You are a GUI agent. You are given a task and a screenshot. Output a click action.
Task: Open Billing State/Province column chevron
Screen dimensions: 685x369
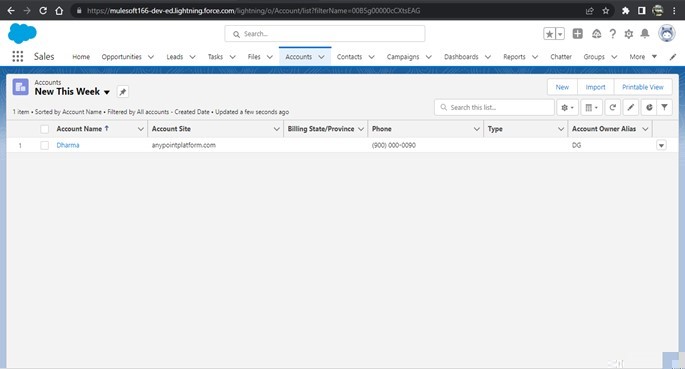(x=361, y=129)
